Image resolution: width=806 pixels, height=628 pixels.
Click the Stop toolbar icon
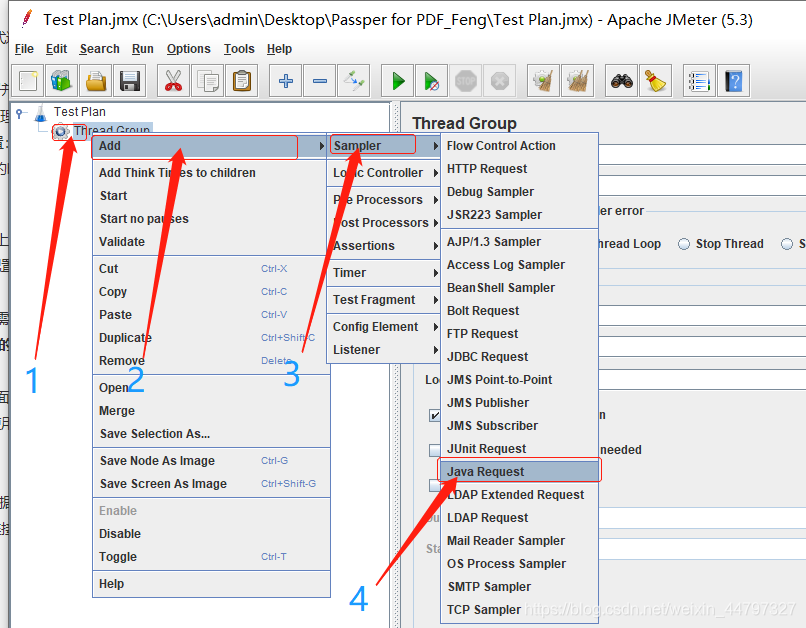(466, 81)
